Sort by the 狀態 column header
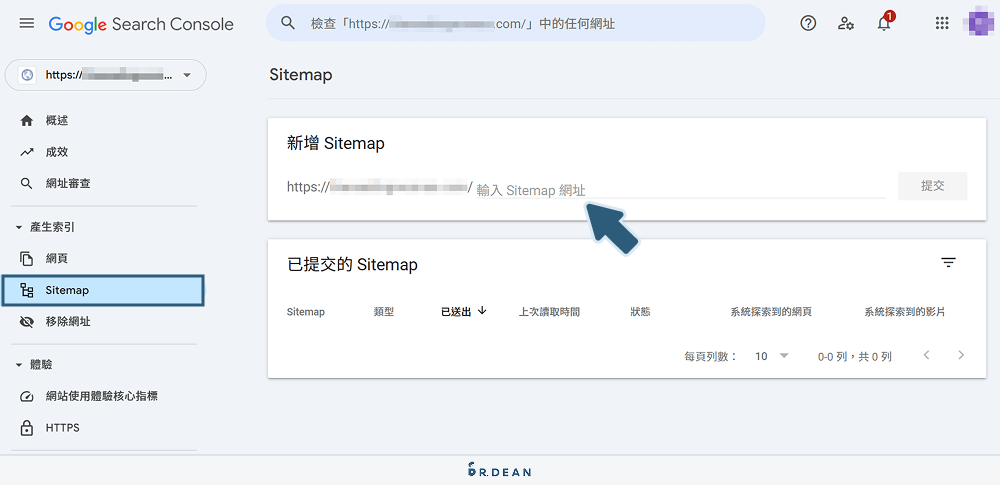 [640, 312]
